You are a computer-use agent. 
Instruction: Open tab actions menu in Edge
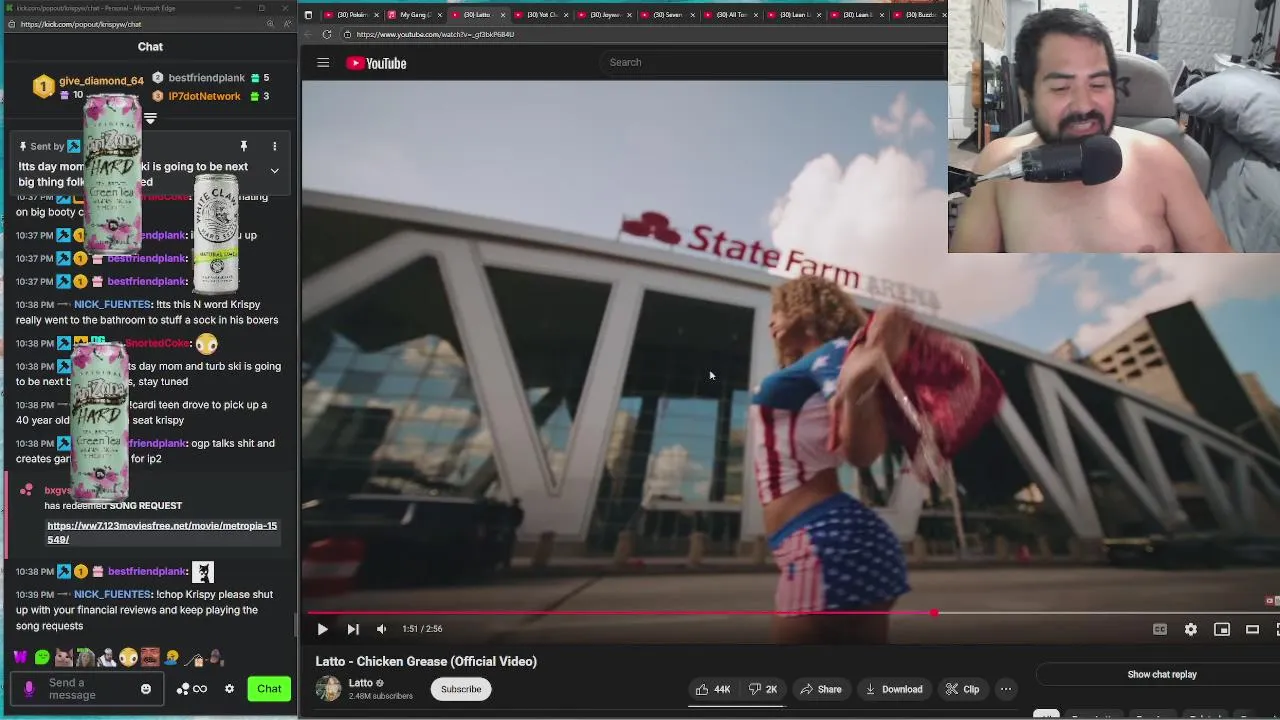pos(308,15)
